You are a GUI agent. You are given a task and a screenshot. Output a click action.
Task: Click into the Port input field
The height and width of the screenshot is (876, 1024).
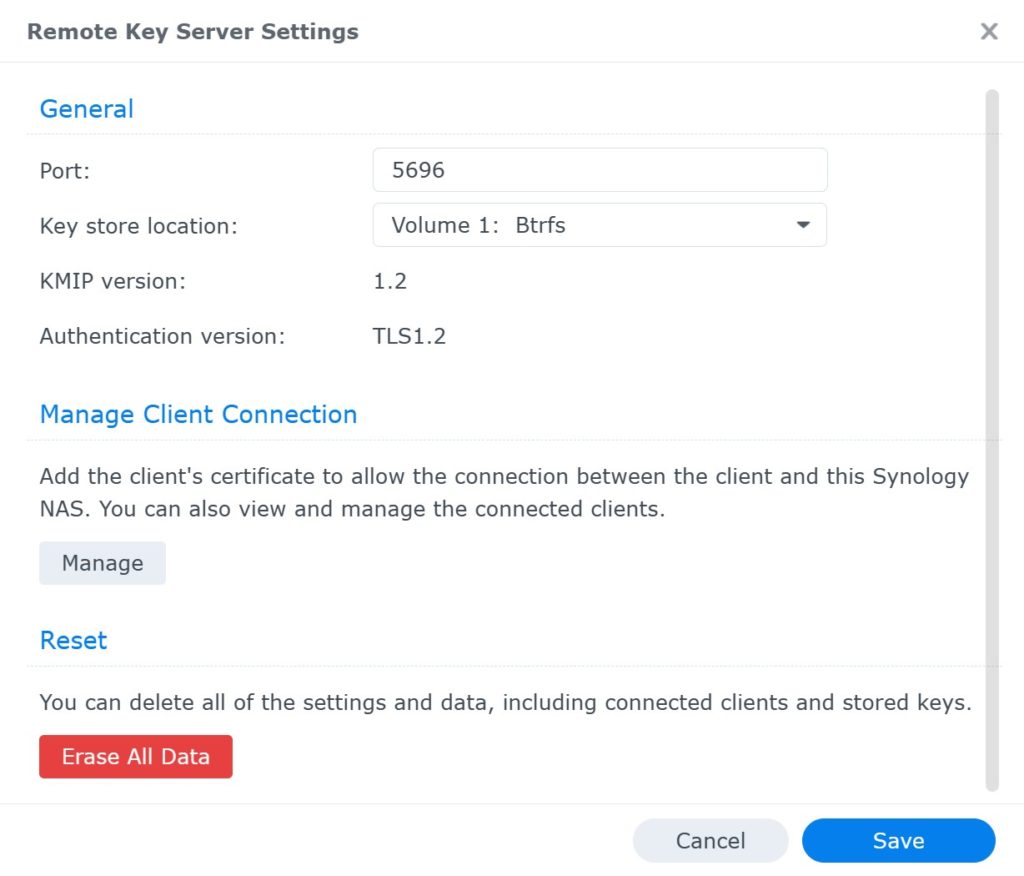600,169
